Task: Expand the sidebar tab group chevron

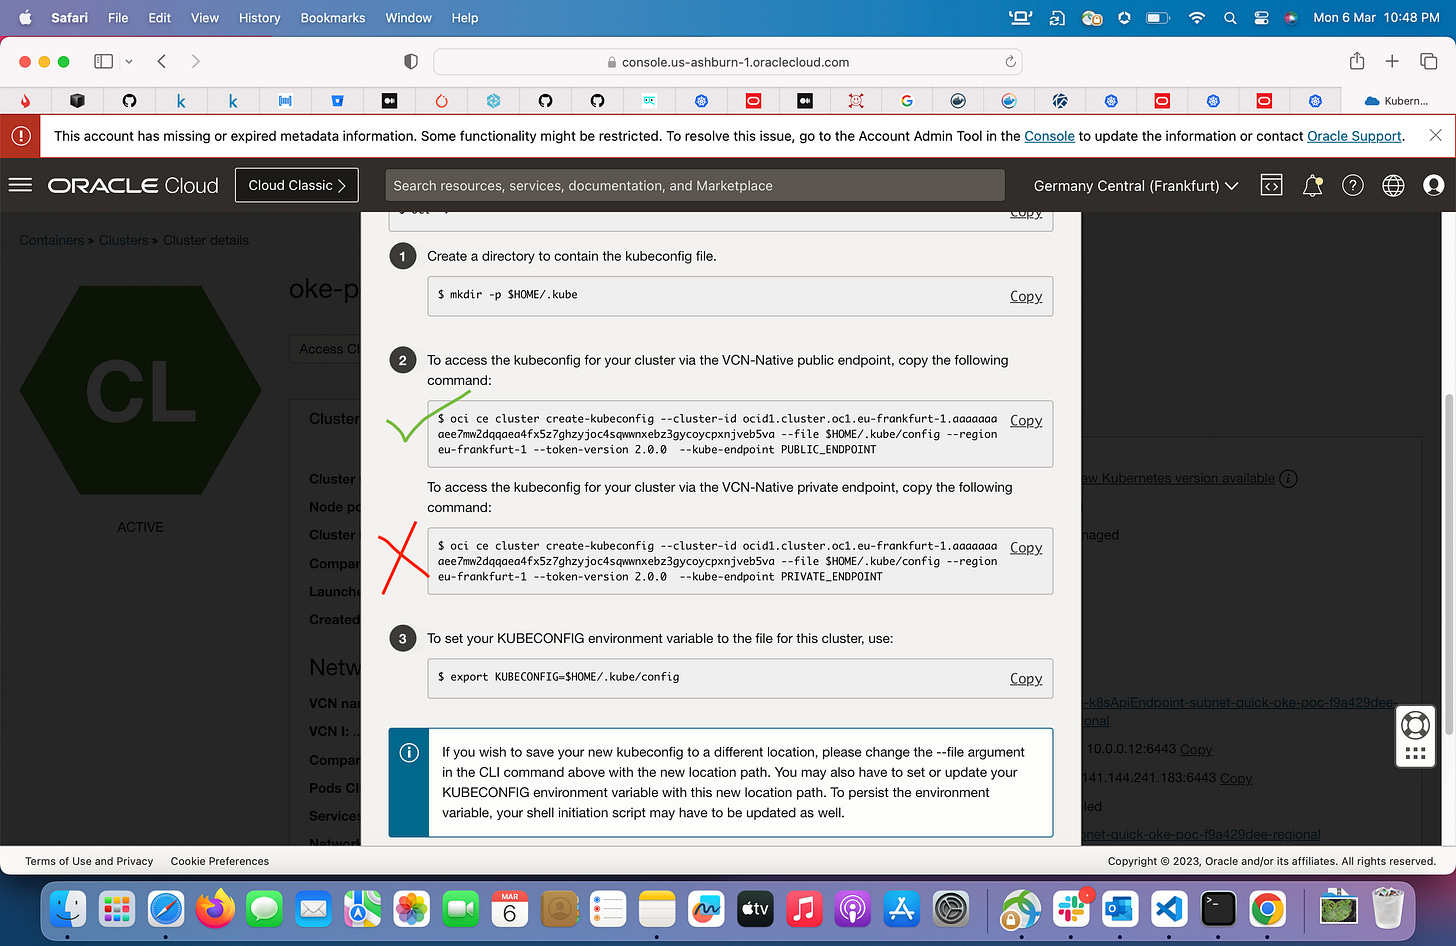Action: click(129, 62)
